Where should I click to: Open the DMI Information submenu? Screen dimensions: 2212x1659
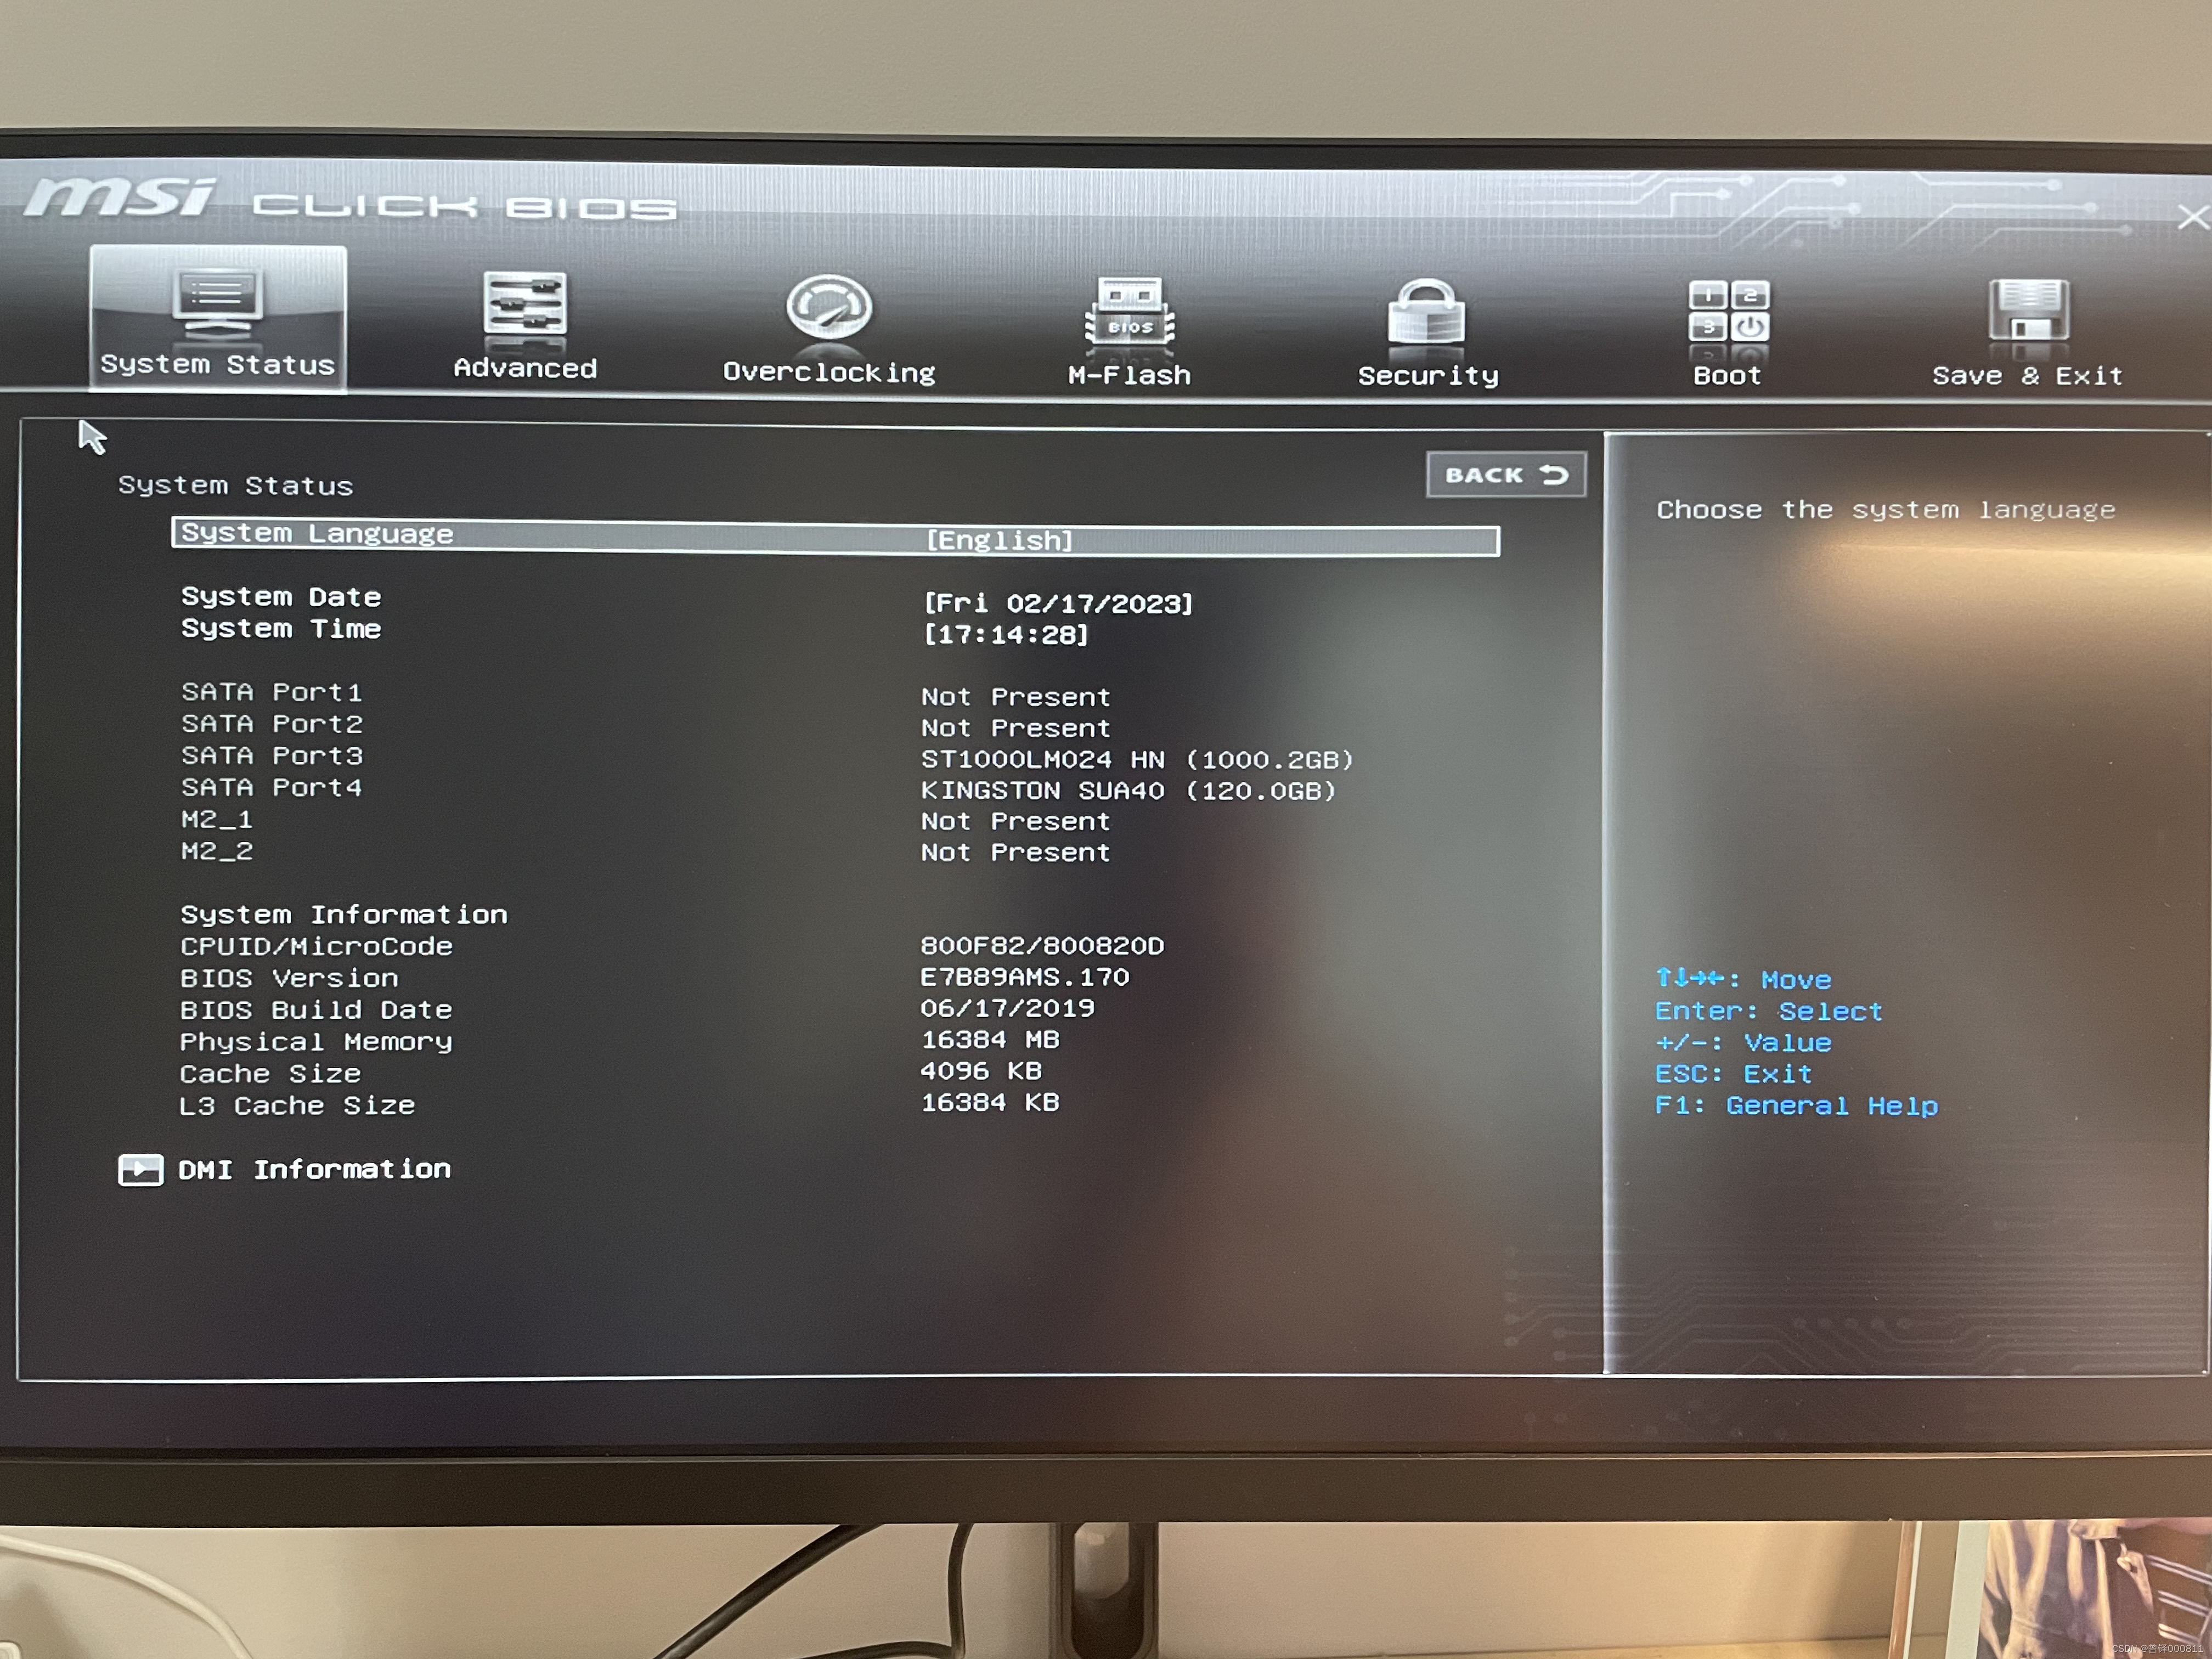314,1169
